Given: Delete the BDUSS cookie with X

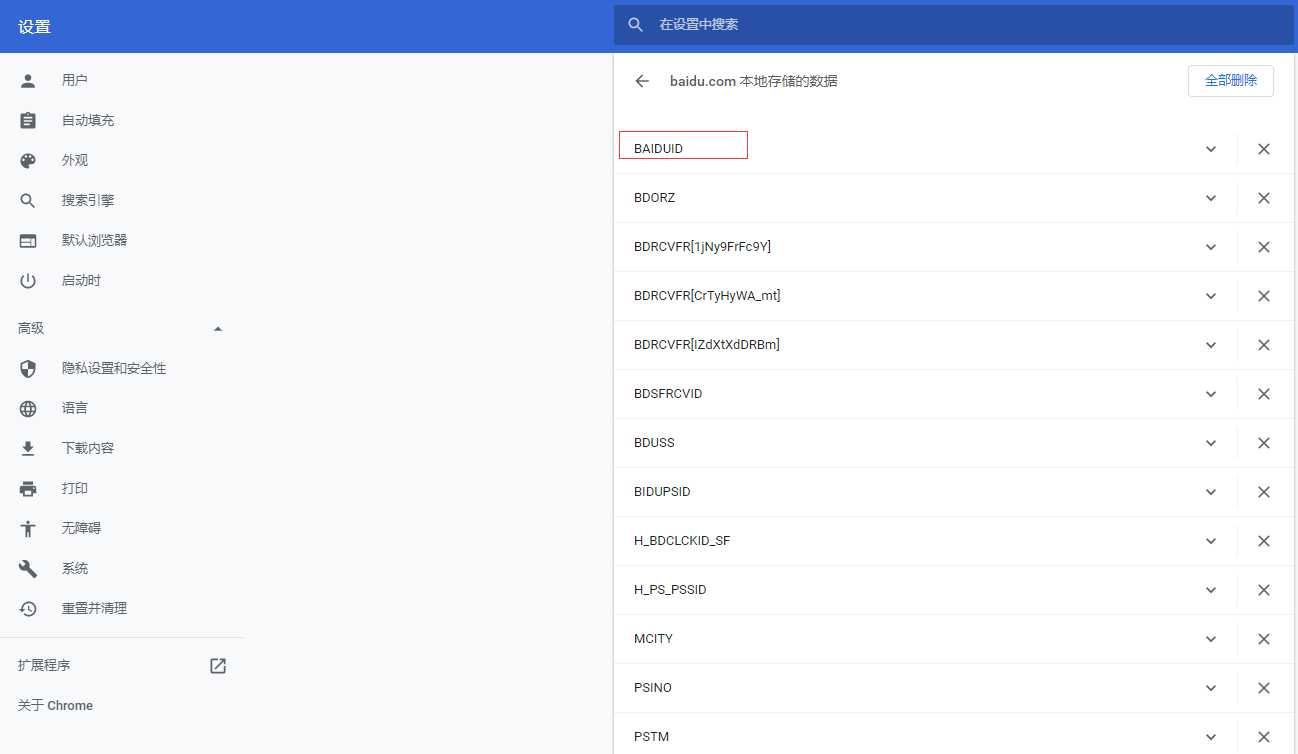Looking at the screenshot, I should pos(1264,443).
